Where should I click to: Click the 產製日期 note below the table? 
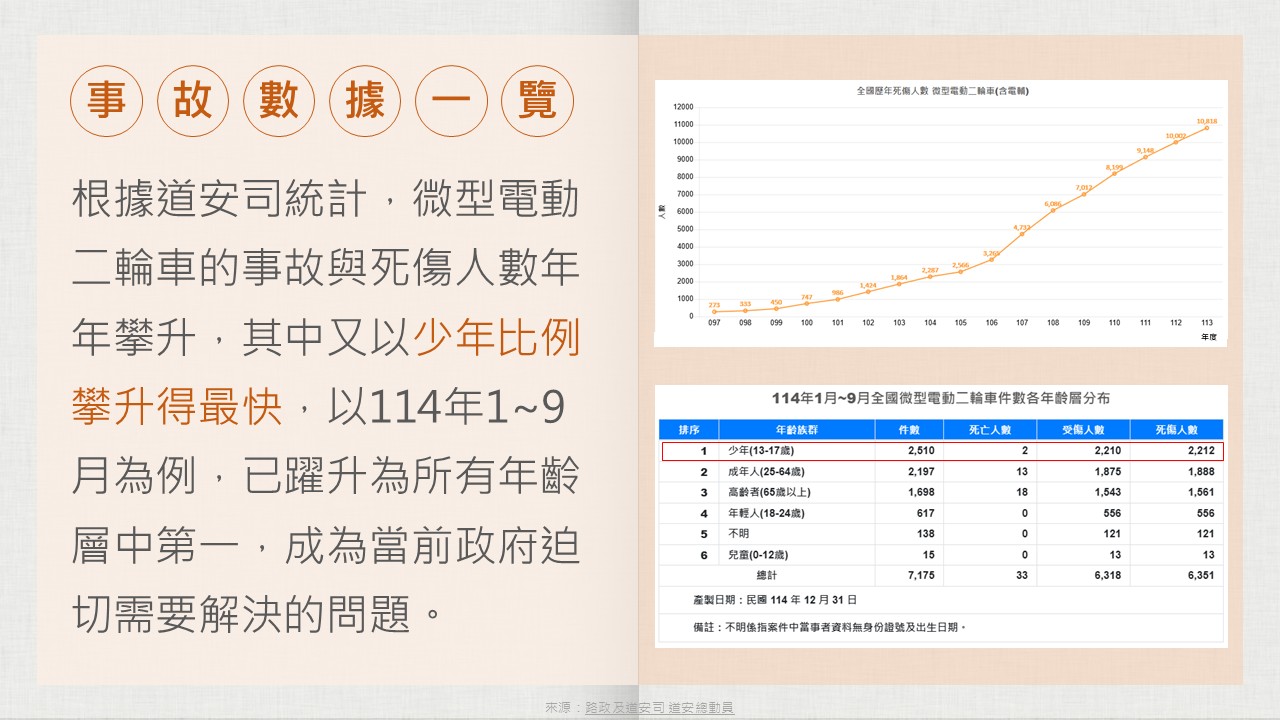(761, 600)
